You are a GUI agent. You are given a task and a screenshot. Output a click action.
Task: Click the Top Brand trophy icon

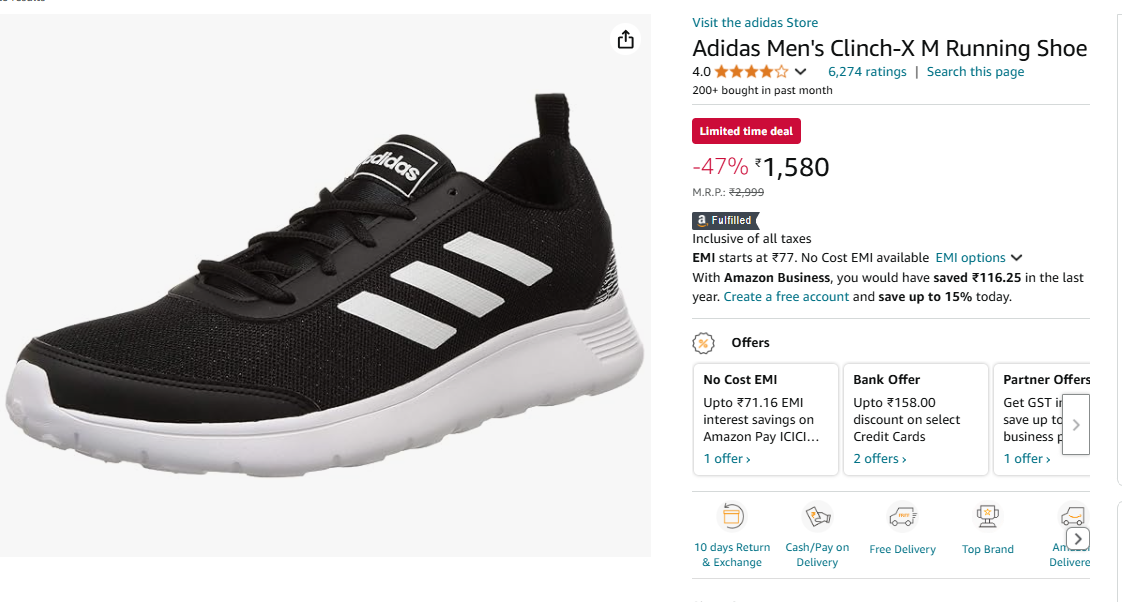(x=987, y=517)
